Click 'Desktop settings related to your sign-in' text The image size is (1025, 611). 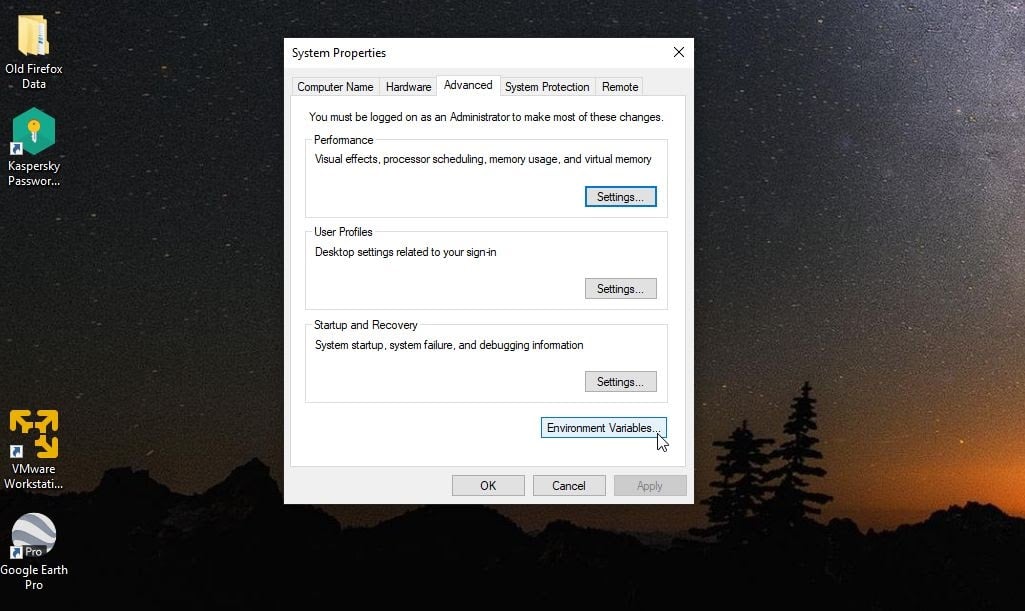tap(405, 252)
